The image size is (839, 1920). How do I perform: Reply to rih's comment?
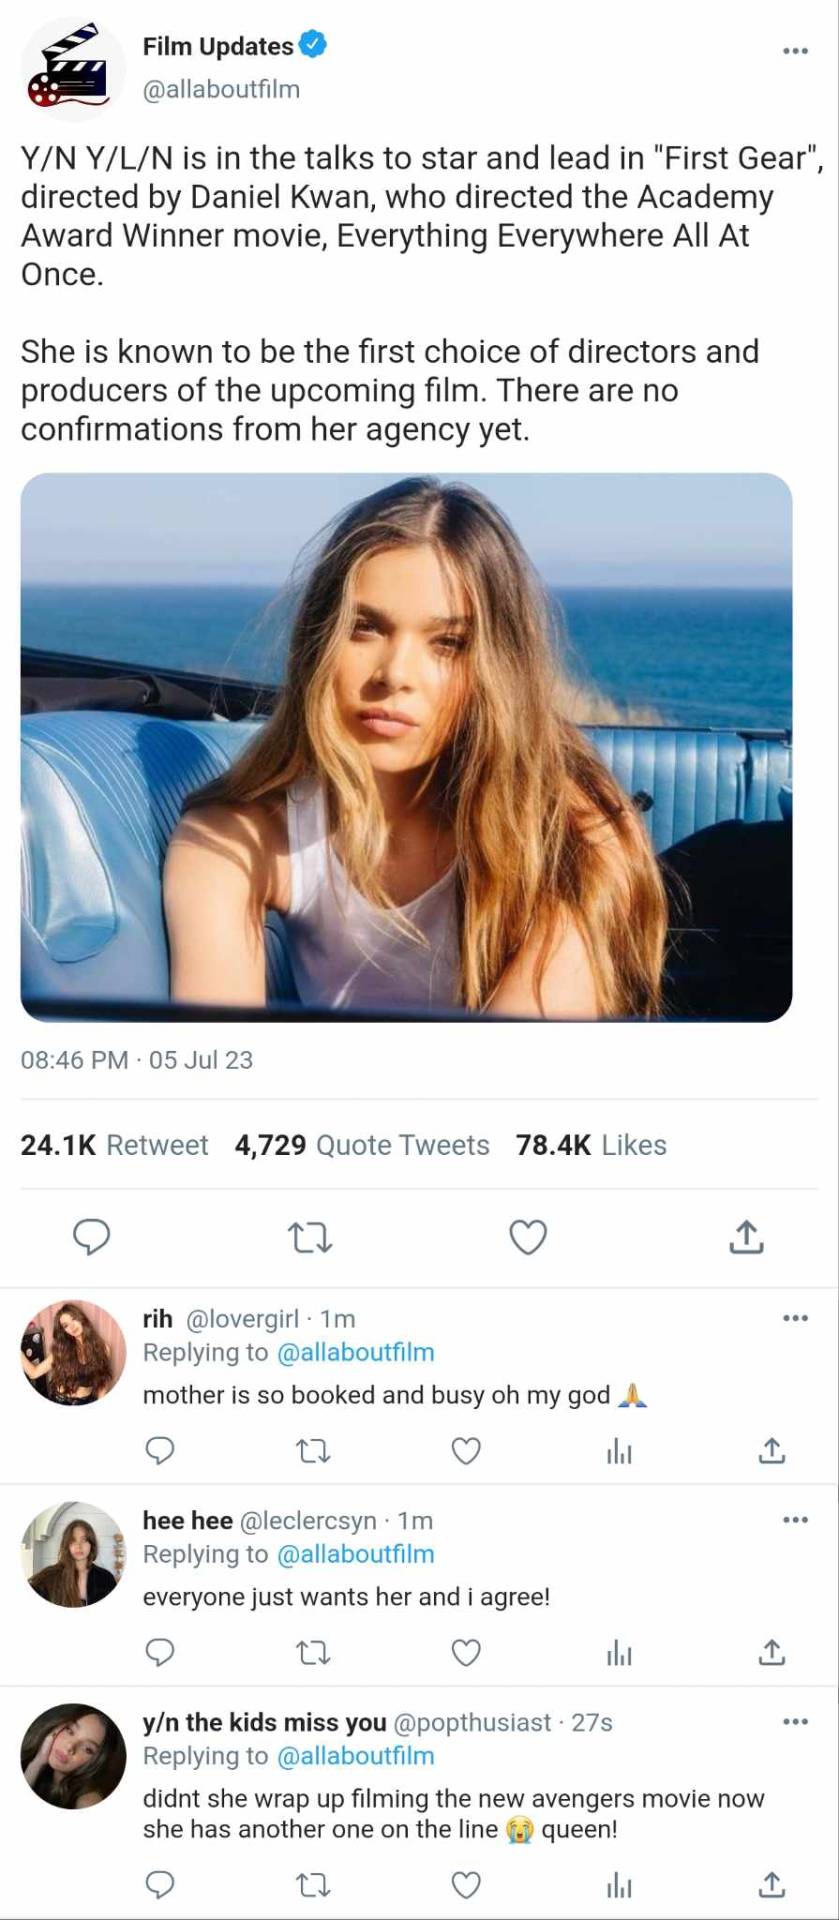point(160,1450)
